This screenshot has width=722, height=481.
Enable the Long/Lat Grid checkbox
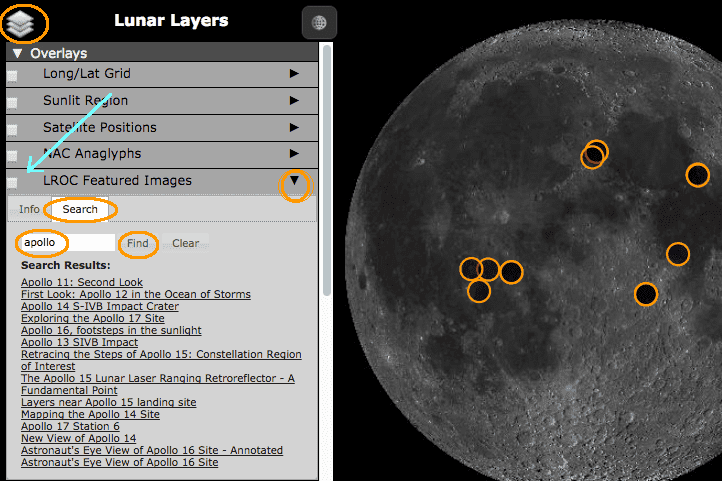pyautogui.click(x=12, y=75)
